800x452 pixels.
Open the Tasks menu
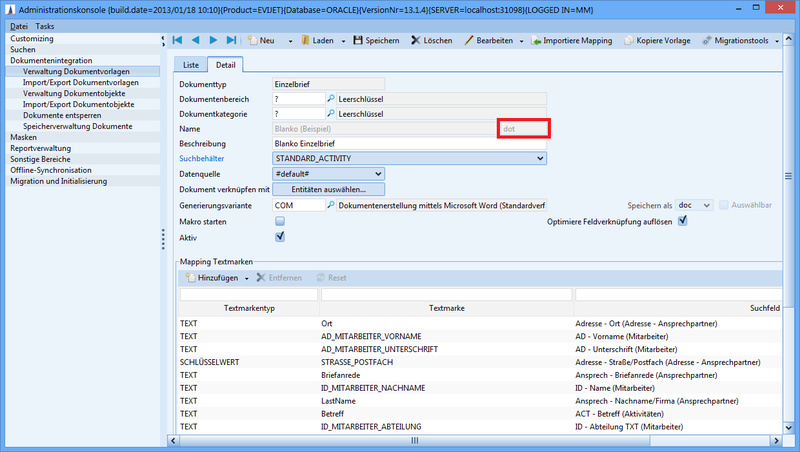pos(46,25)
